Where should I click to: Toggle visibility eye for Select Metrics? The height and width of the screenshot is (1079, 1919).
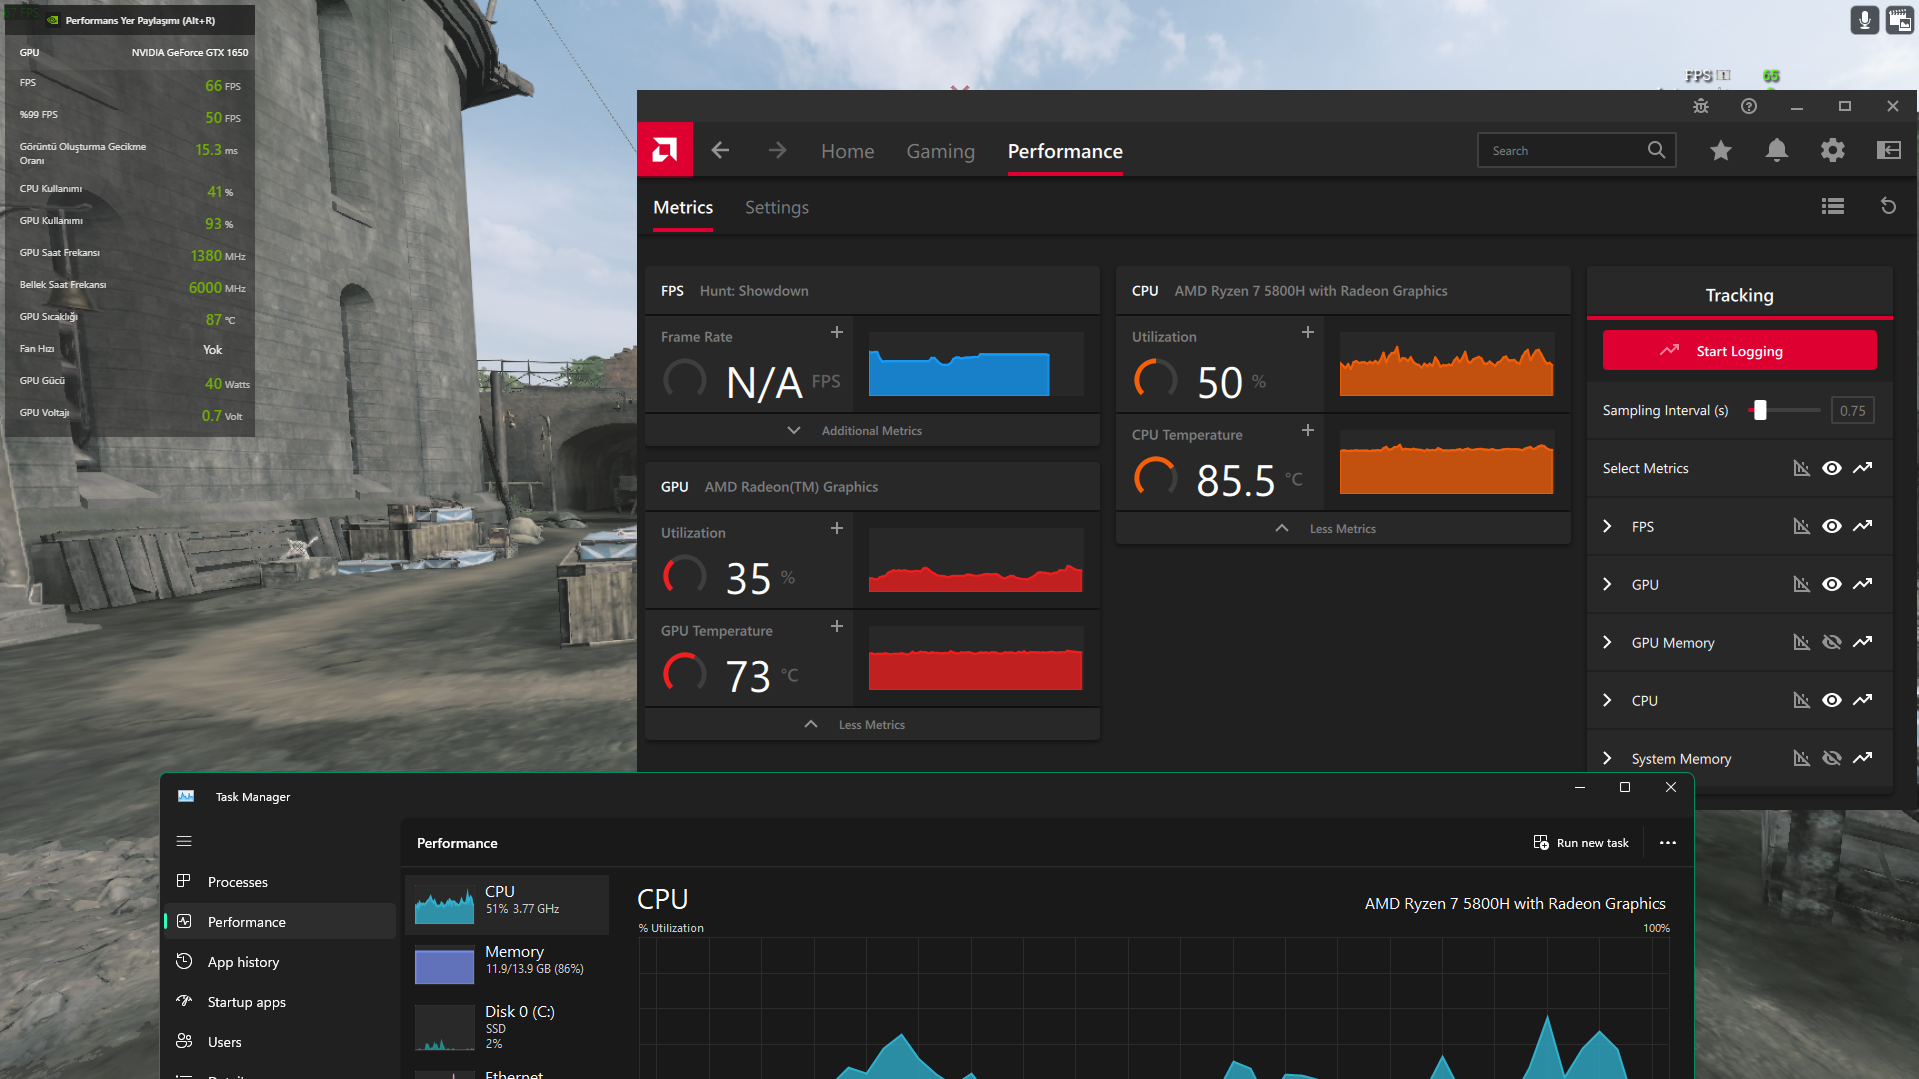[1832, 468]
